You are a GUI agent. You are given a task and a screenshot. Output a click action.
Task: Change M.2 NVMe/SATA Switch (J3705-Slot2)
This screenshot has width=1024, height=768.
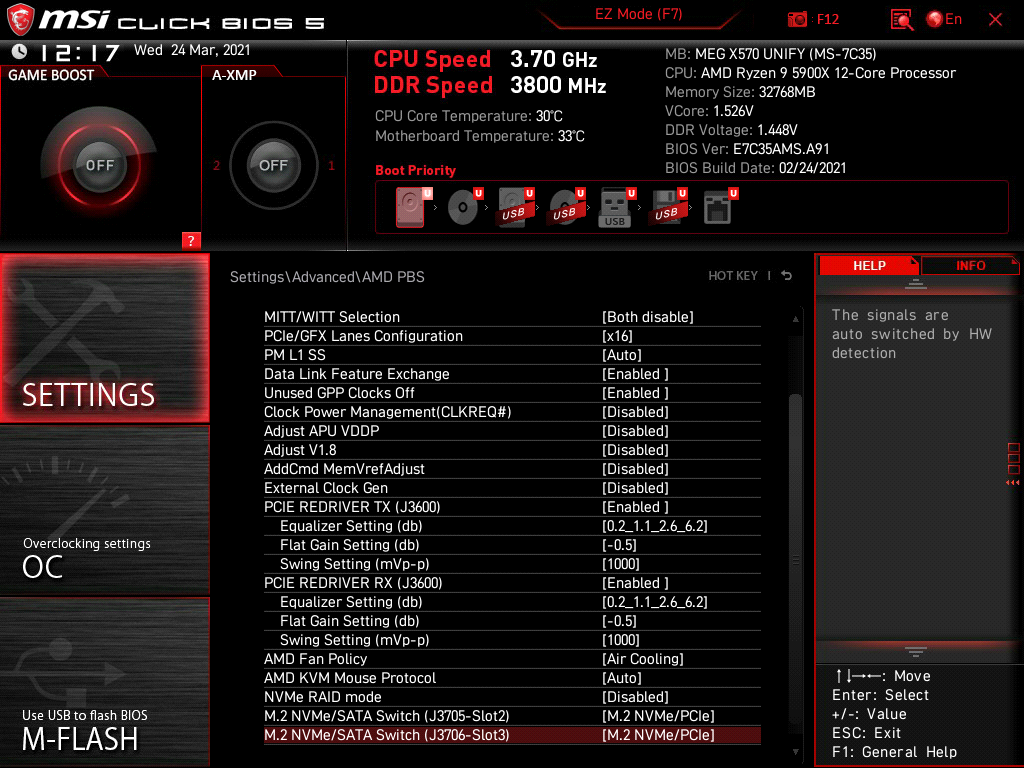click(512, 715)
